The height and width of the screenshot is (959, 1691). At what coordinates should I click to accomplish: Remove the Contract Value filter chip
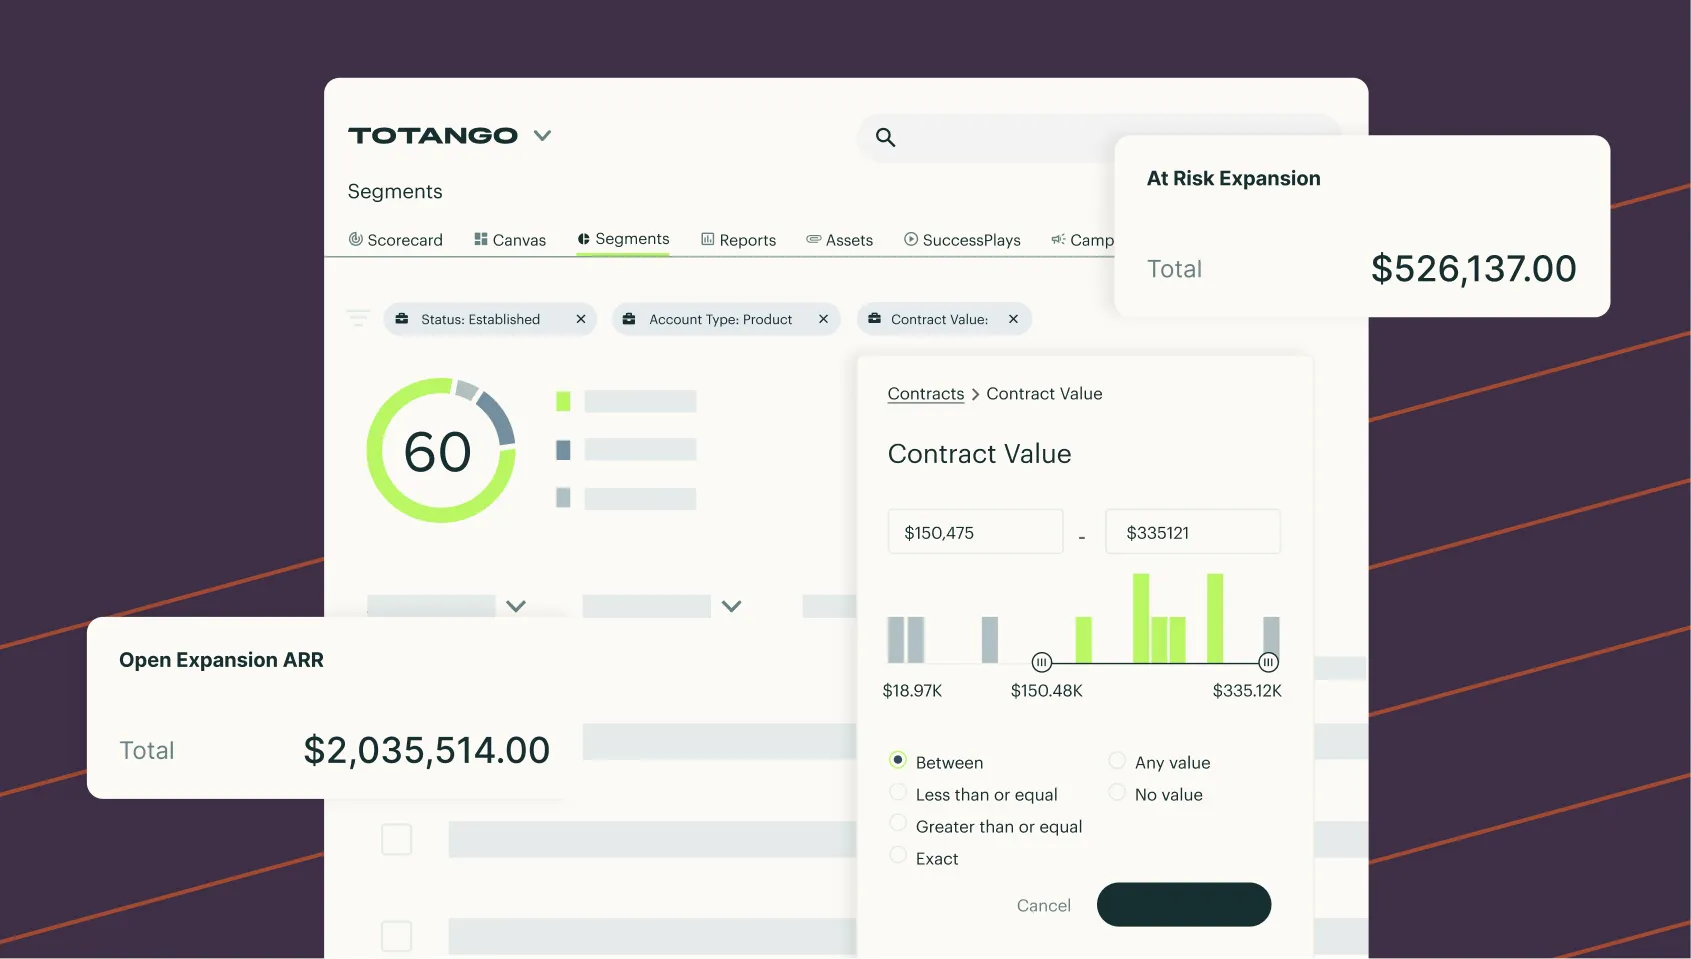point(1013,319)
